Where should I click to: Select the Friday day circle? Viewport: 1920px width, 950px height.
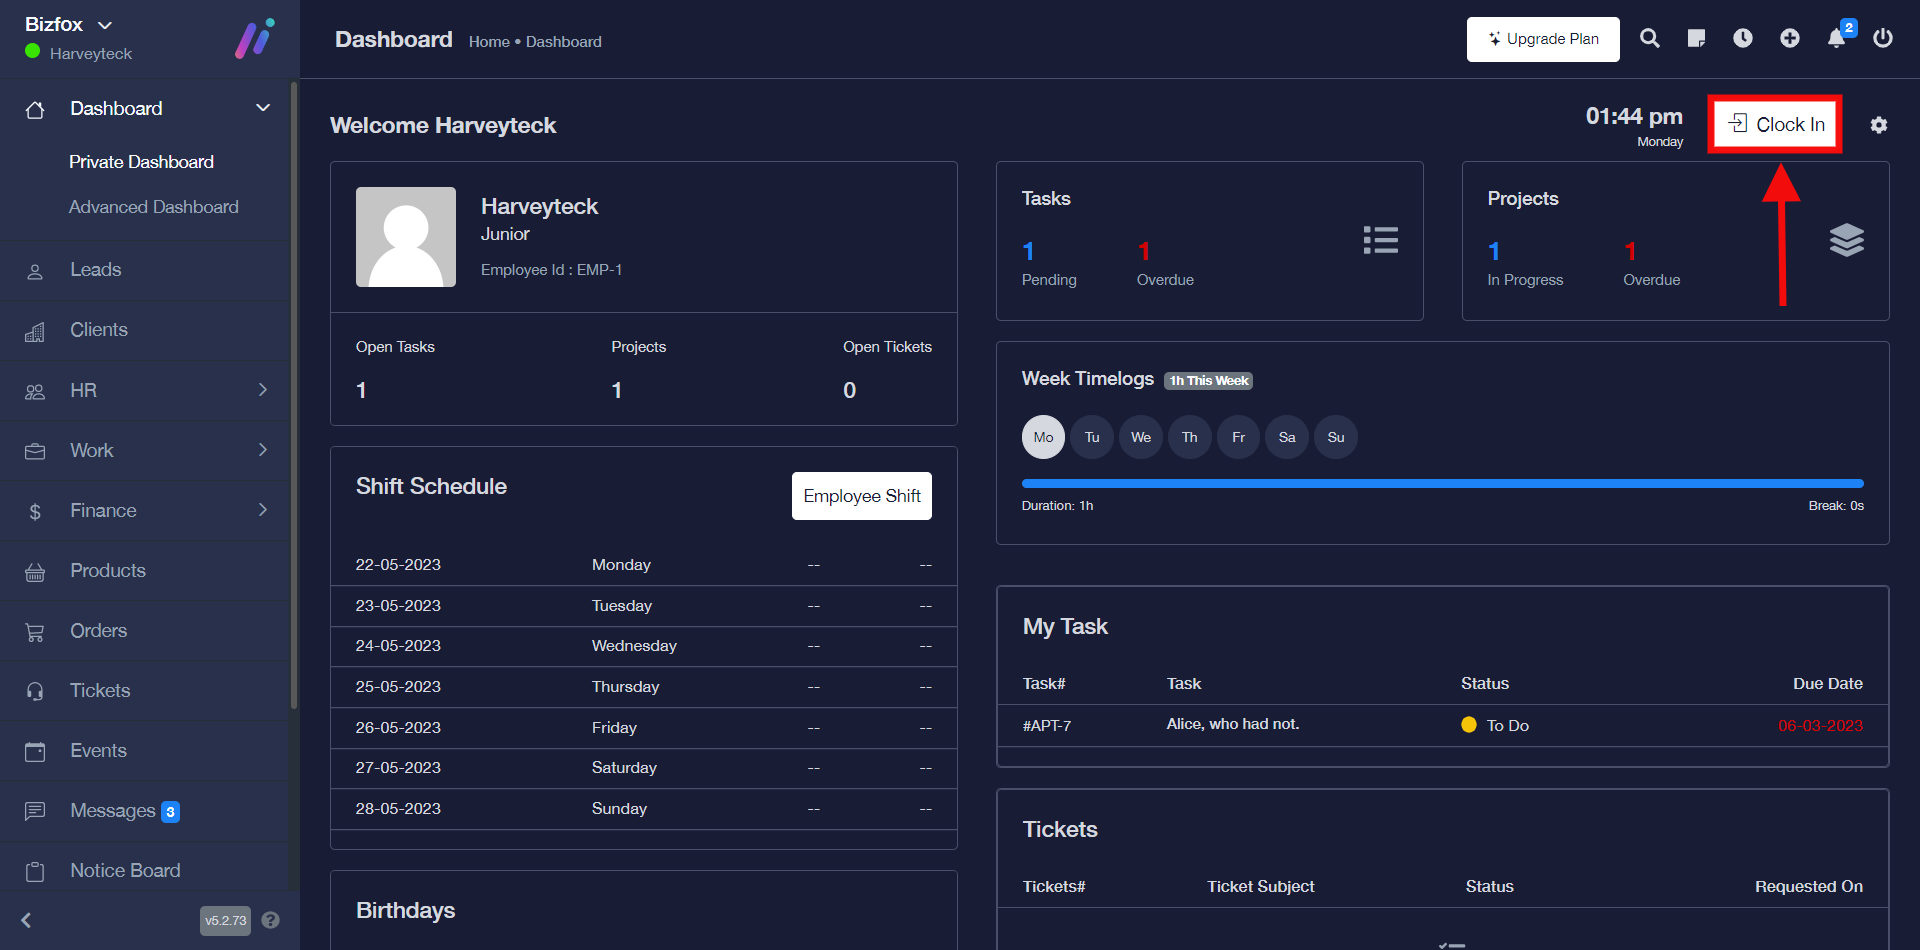pyautogui.click(x=1238, y=437)
